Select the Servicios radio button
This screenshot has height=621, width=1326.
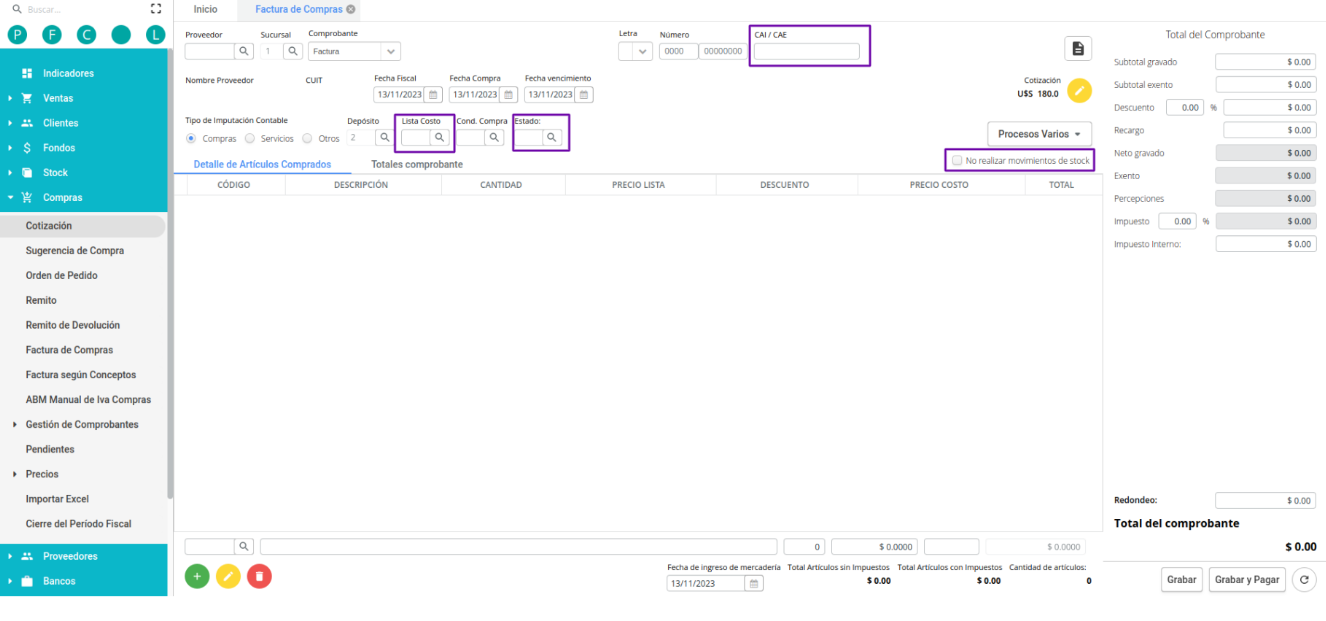pos(250,138)
